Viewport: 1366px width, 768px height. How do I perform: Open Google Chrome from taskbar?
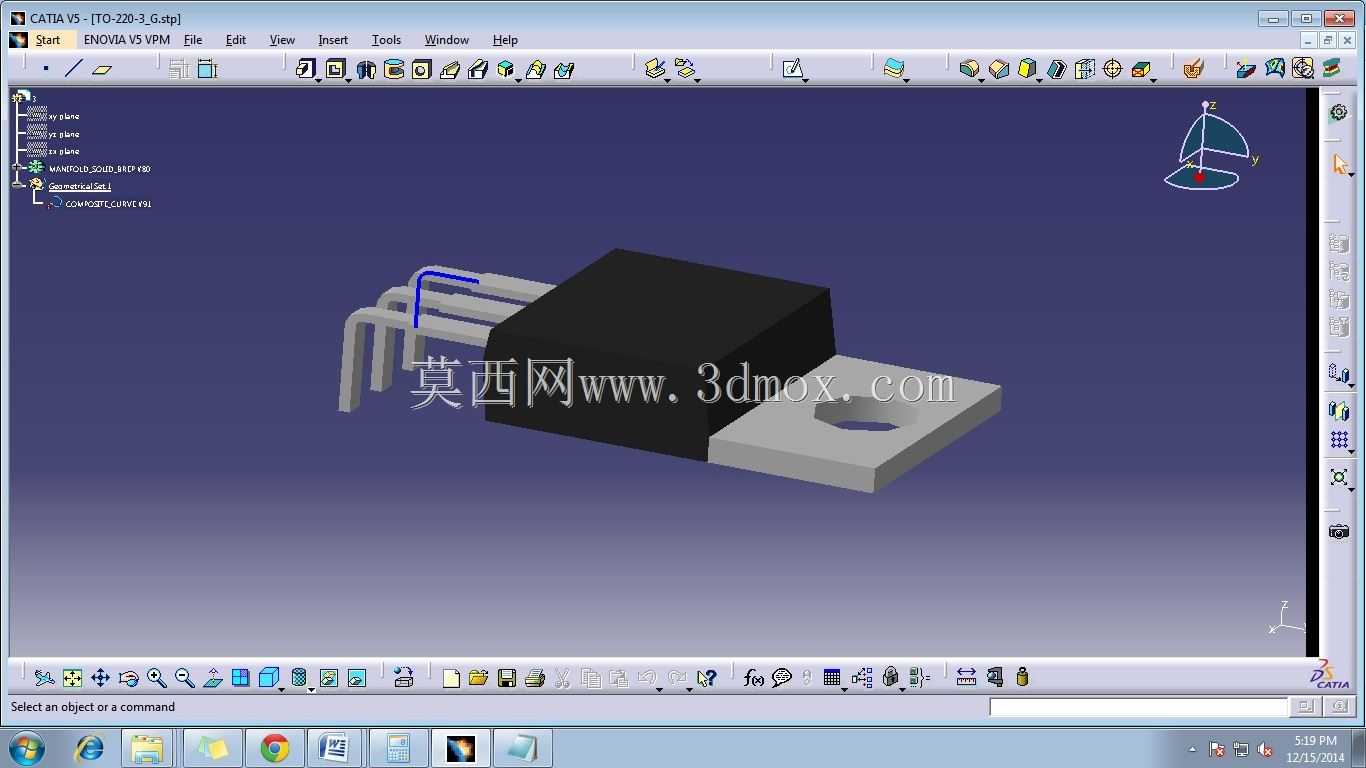275,748
